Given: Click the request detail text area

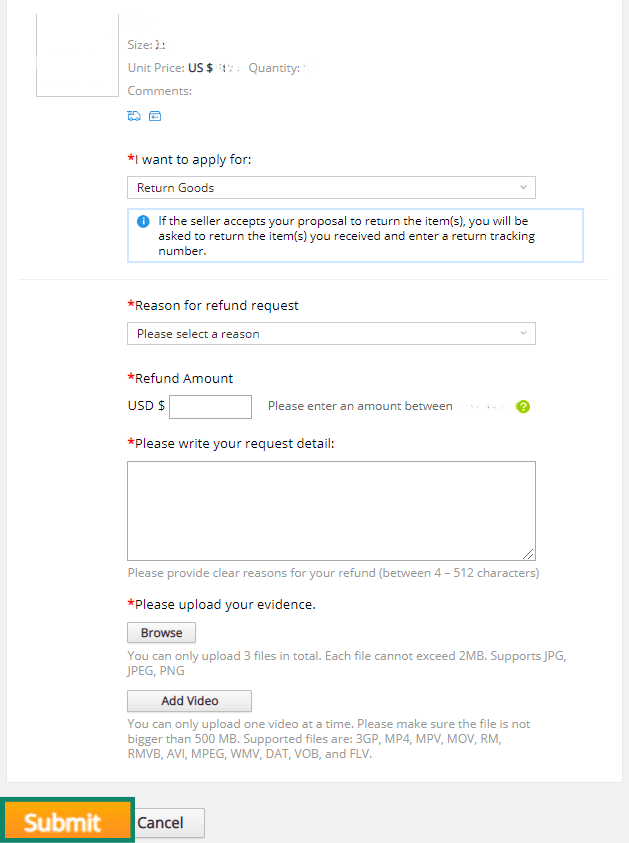Looking at the screenshot, I should coord(330,508).
